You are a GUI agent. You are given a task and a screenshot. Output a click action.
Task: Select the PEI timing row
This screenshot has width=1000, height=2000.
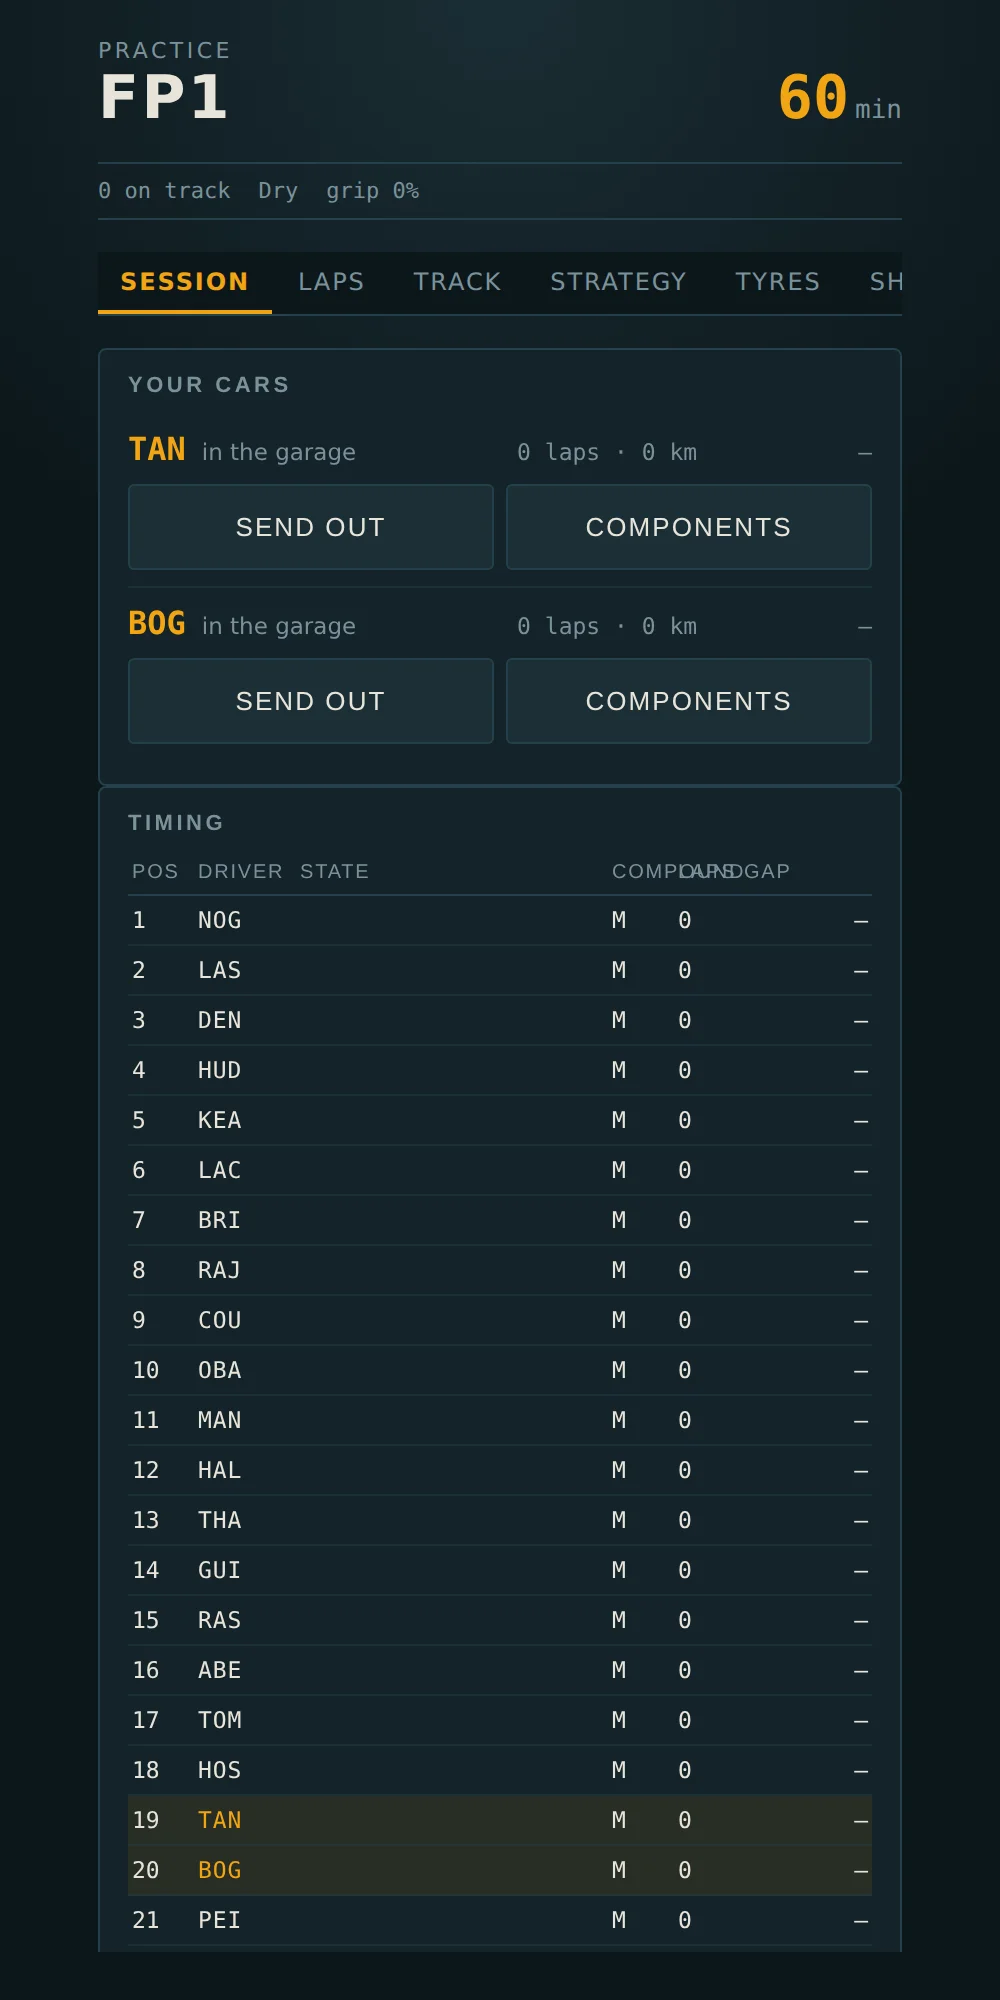[x=500, y=1920]
